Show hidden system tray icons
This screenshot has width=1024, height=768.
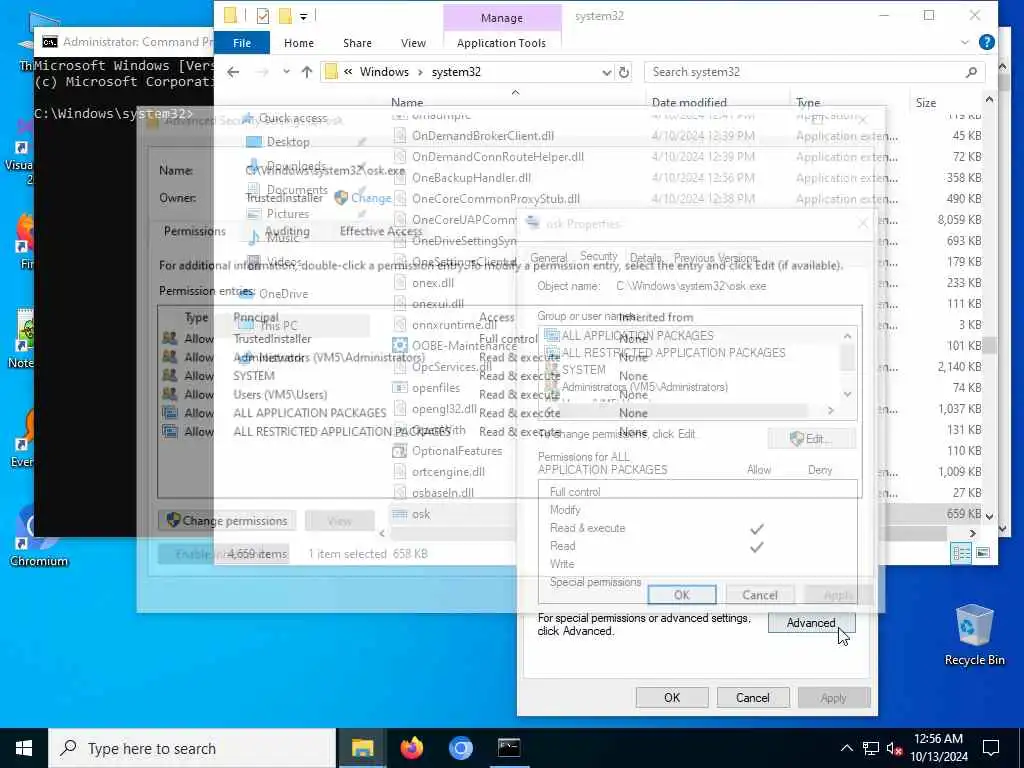[846, 748]
